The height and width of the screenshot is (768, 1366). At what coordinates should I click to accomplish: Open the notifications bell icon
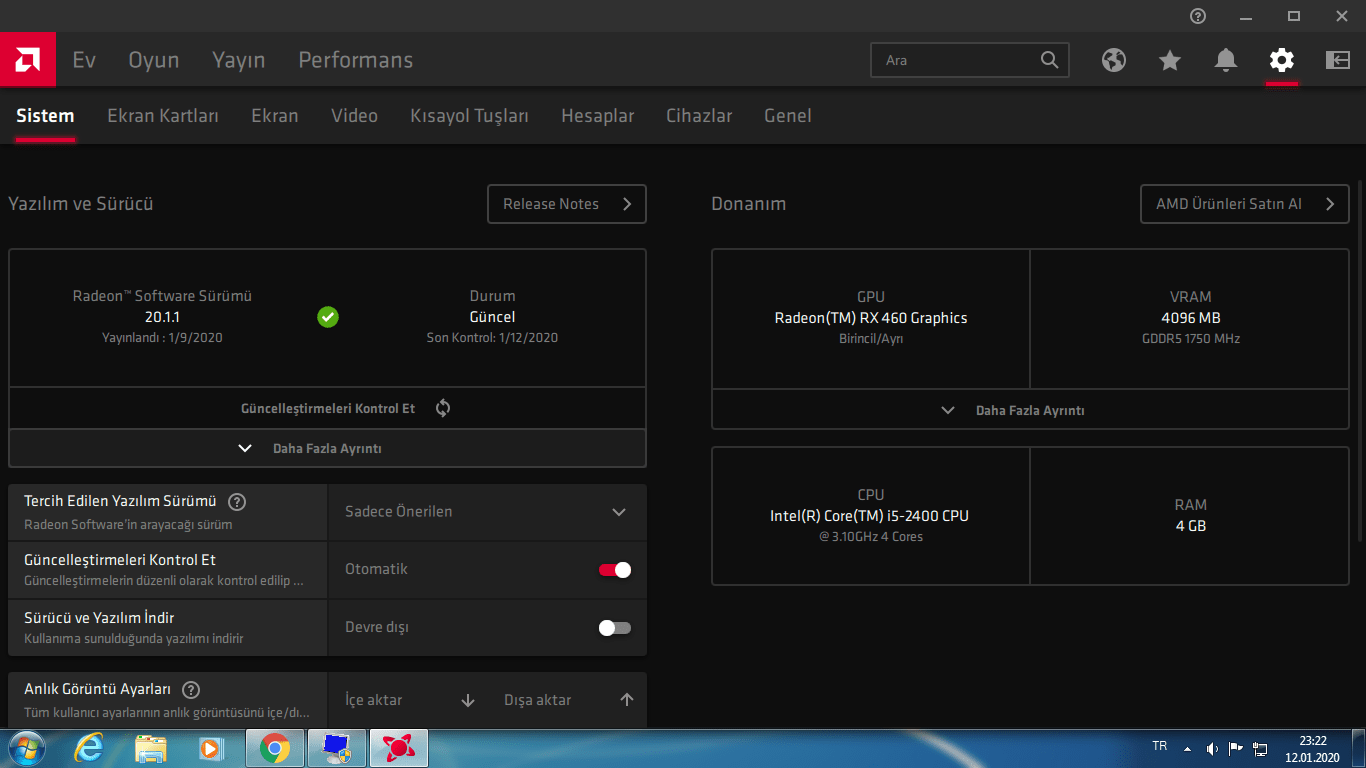click(x=1226, y=60)
